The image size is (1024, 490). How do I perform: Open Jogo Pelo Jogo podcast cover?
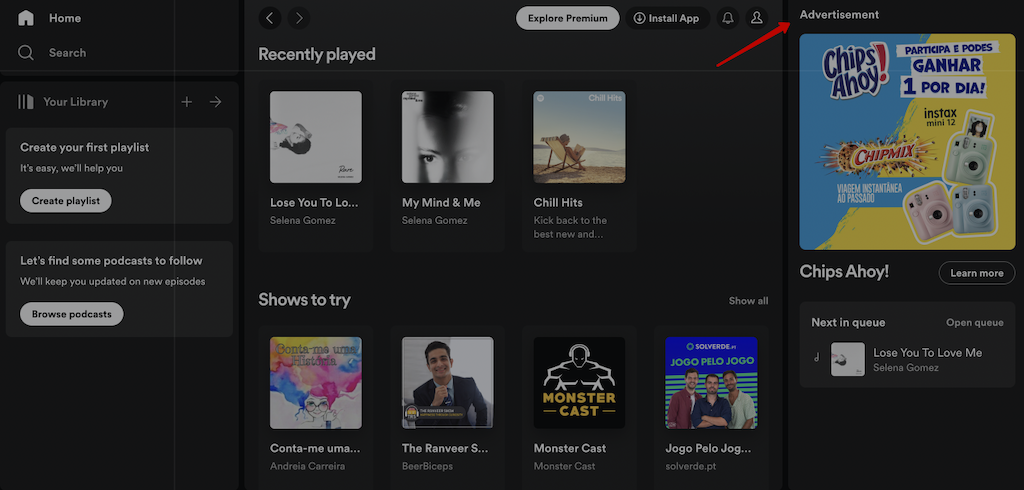[711, 383]
